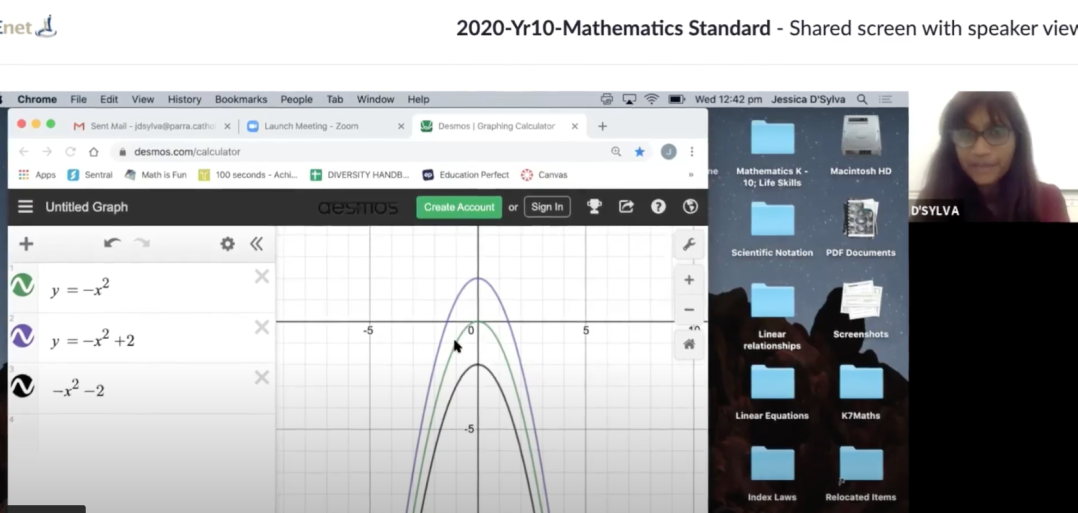Image resolution: width=1078 pixels, height=513 pixels.
Task: Edit the -x² -2 expression field
Action: coord(144,390)
